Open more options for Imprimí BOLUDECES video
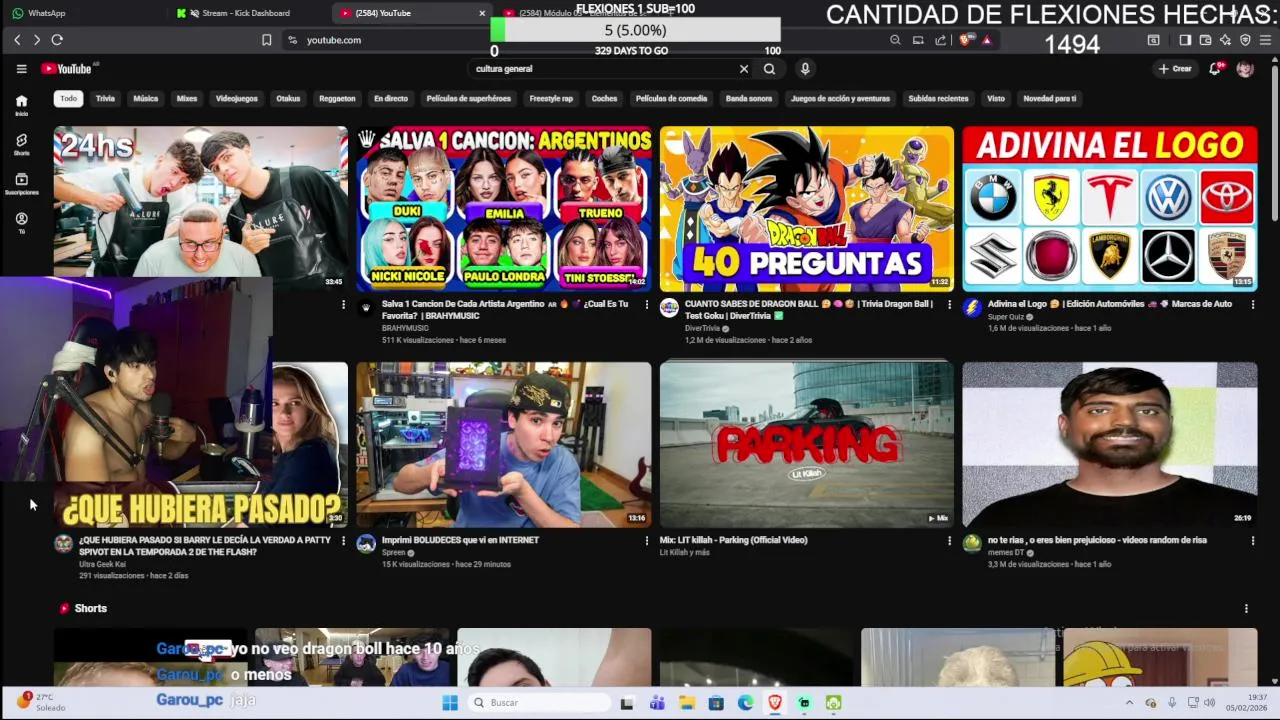 pyautogui.click(x=647, y=540)
